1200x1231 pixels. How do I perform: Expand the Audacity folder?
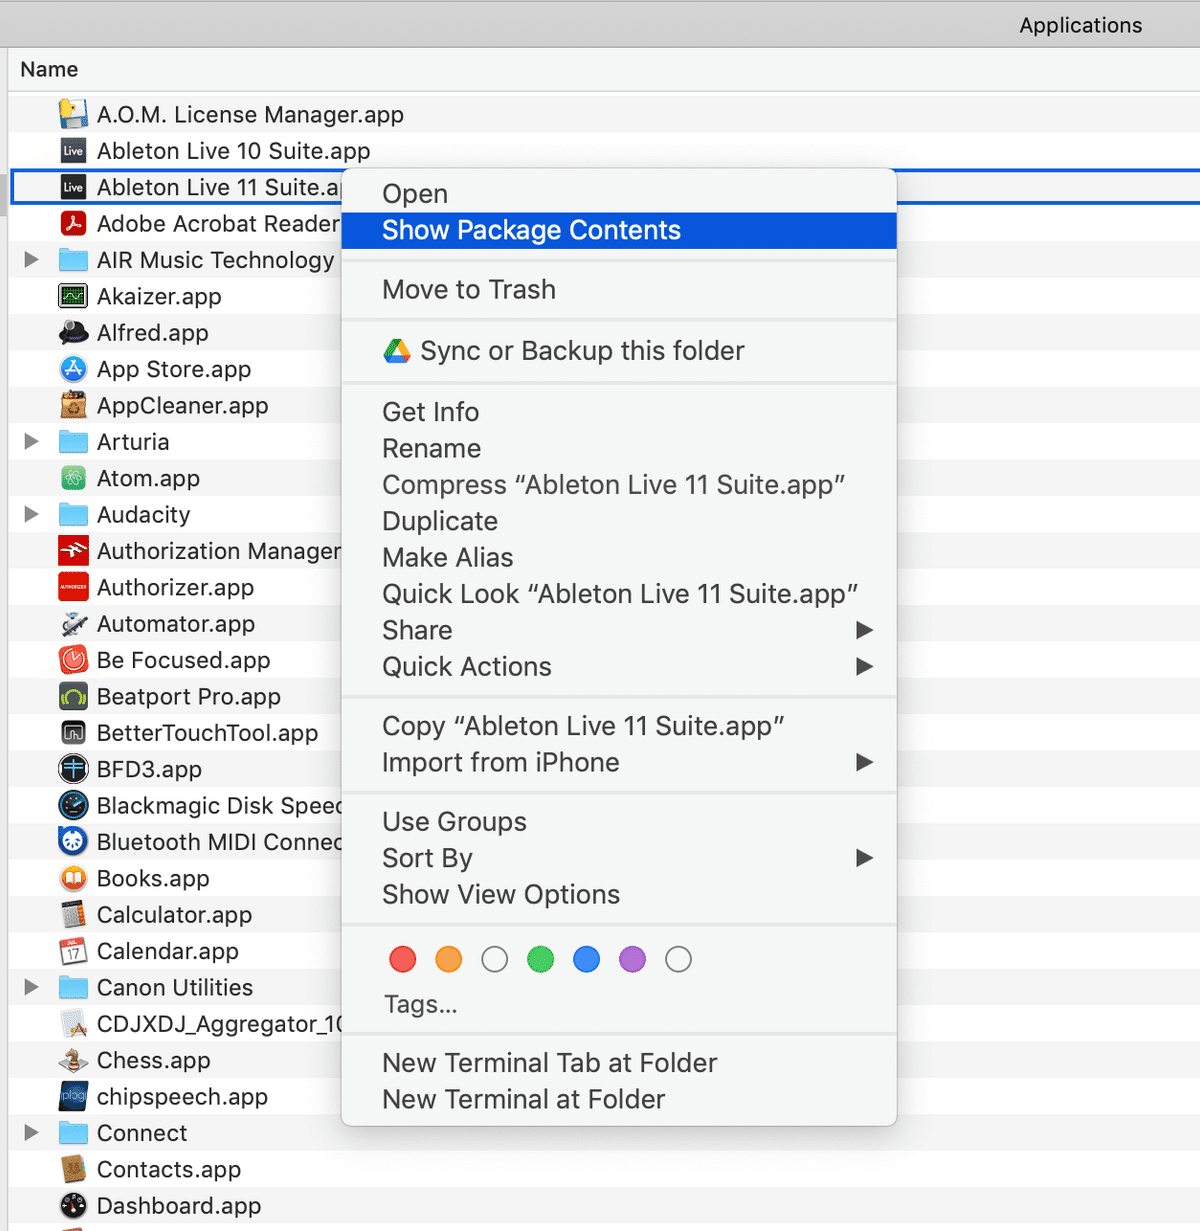click(x=32, y=514)
